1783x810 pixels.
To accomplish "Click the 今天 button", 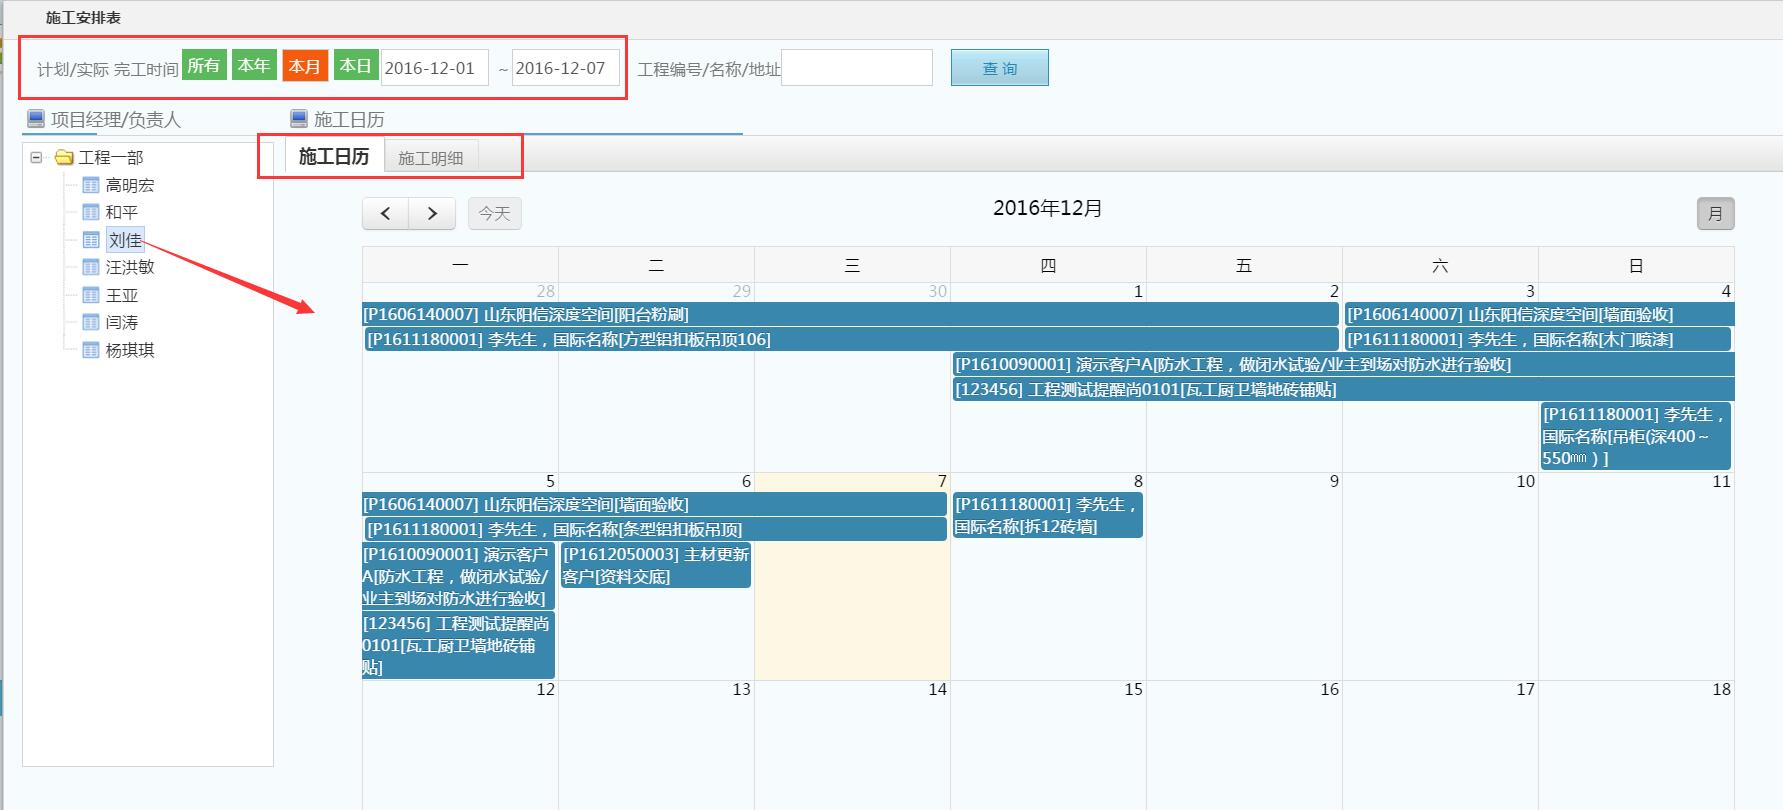I will pos(494,213).
